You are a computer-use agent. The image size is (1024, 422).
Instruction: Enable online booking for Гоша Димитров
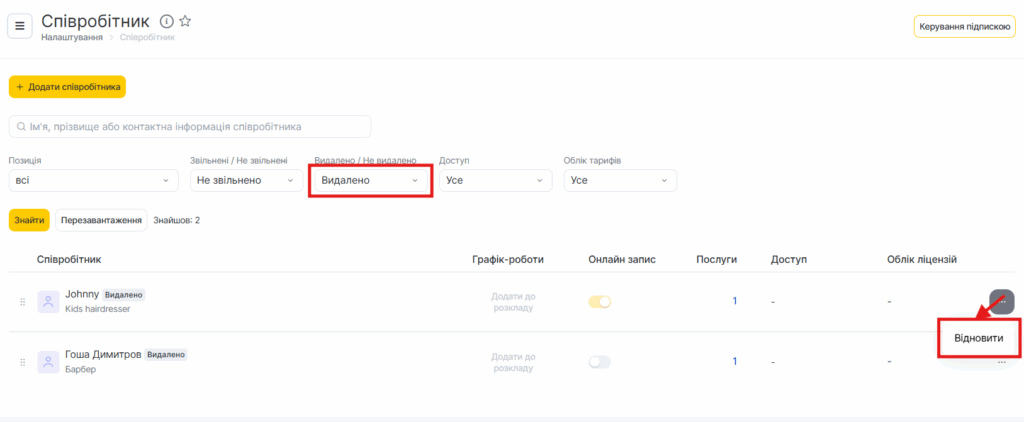pyautogui.click(x=600, y=362)
